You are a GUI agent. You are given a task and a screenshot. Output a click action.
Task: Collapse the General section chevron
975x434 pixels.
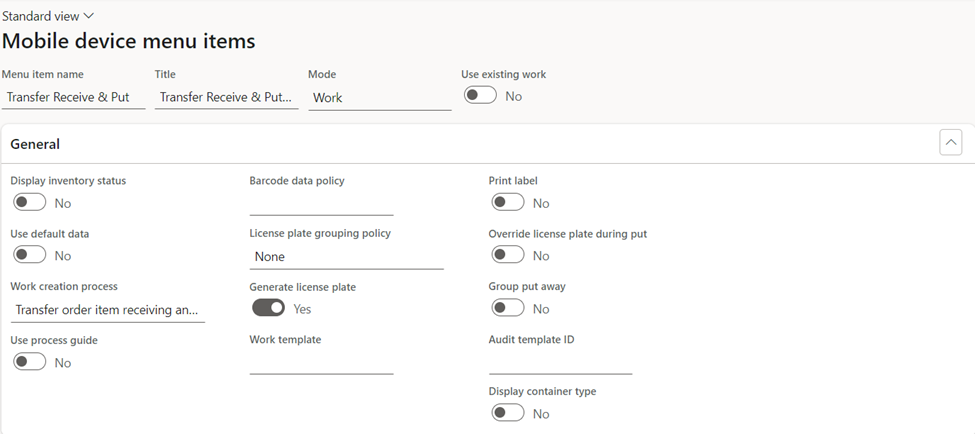click(x=950, y=142)
